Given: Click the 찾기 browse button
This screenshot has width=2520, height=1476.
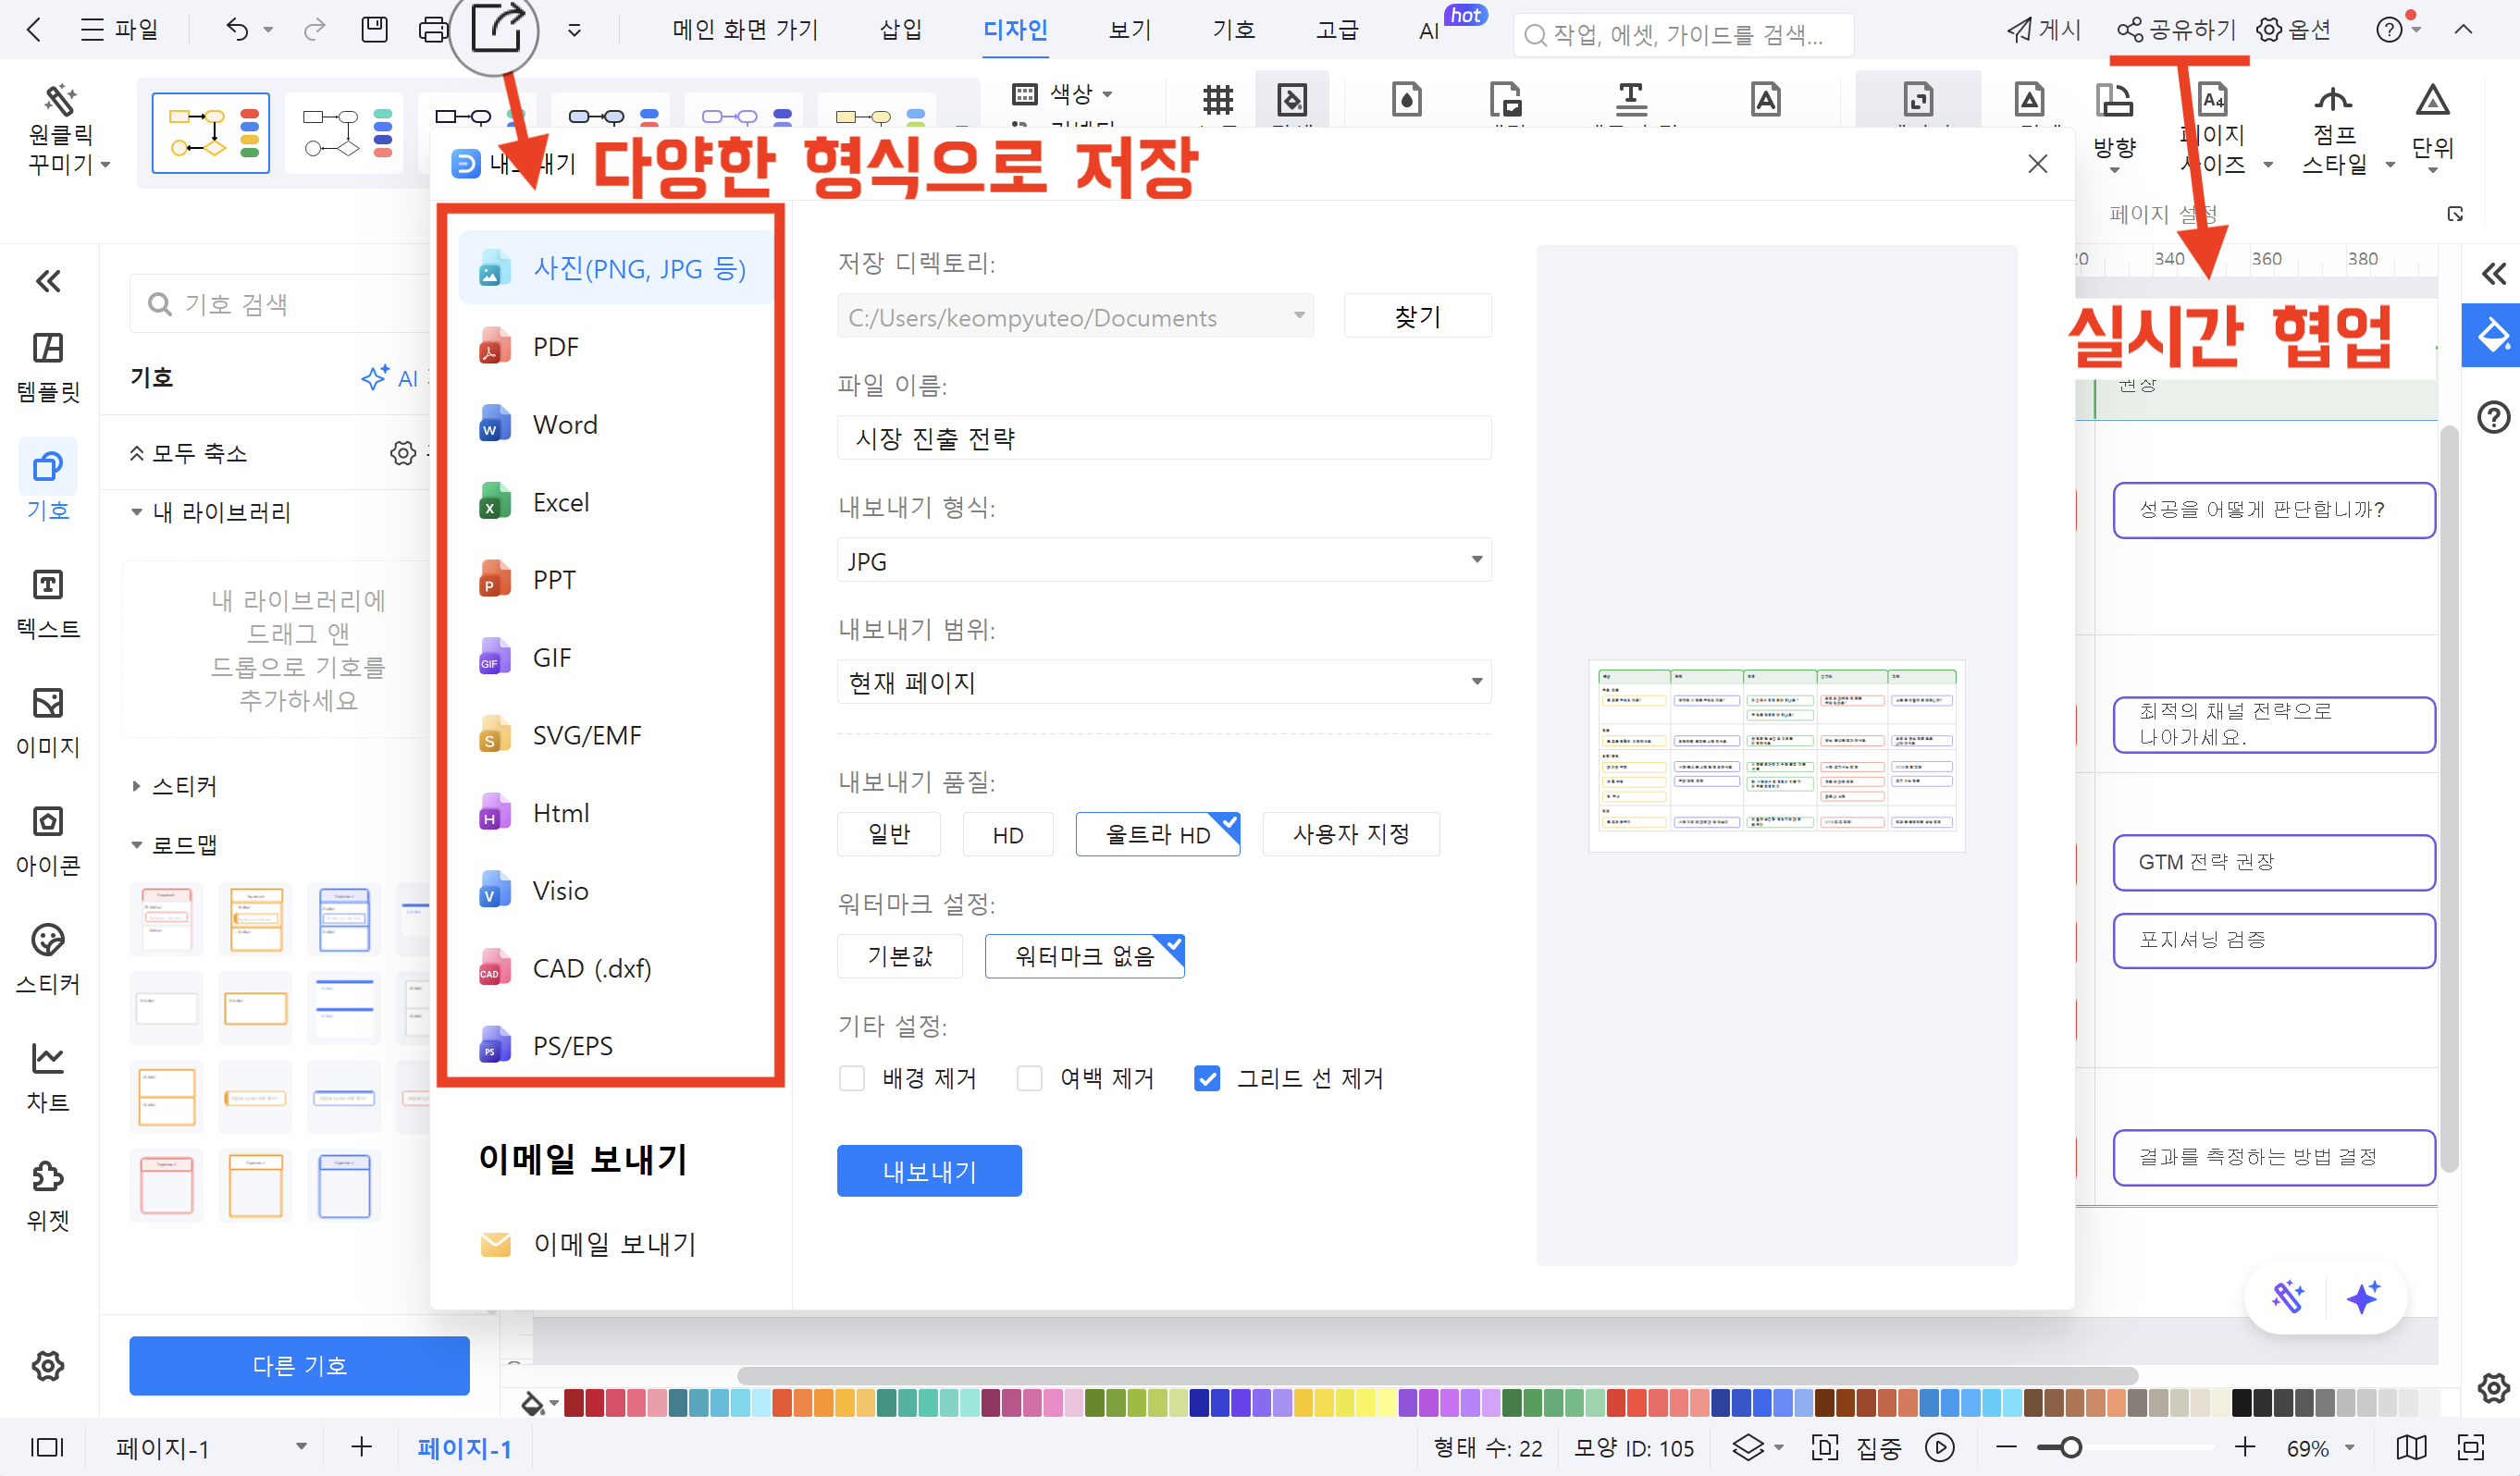Looking at the screenshot, I should point(1416,317).
